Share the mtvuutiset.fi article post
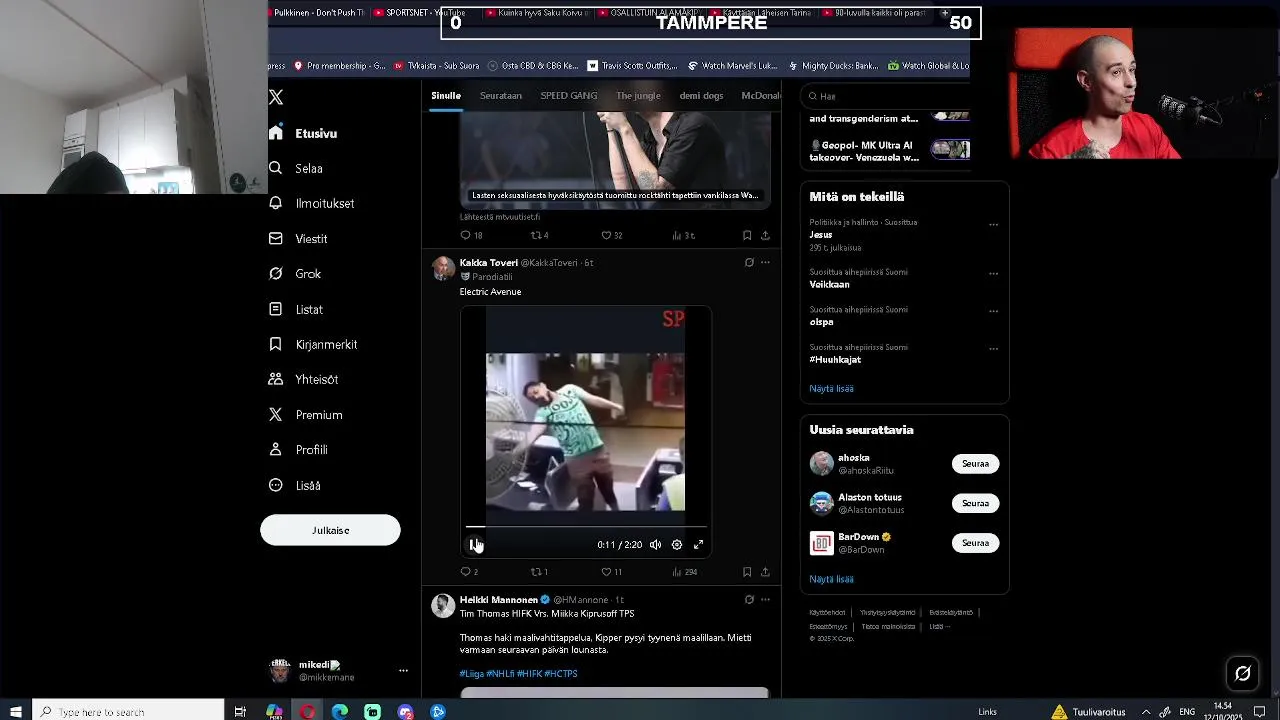 (x=765, y=235)
